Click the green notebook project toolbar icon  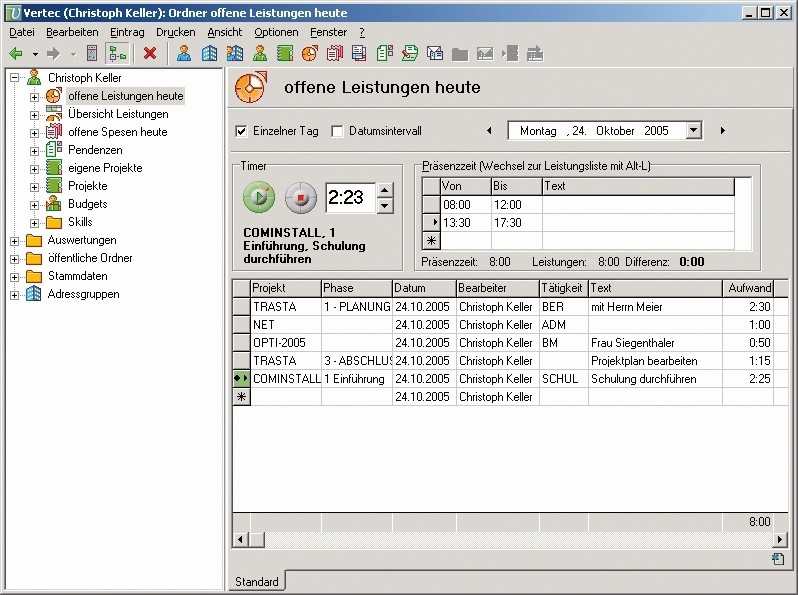[x=284, y=53]
